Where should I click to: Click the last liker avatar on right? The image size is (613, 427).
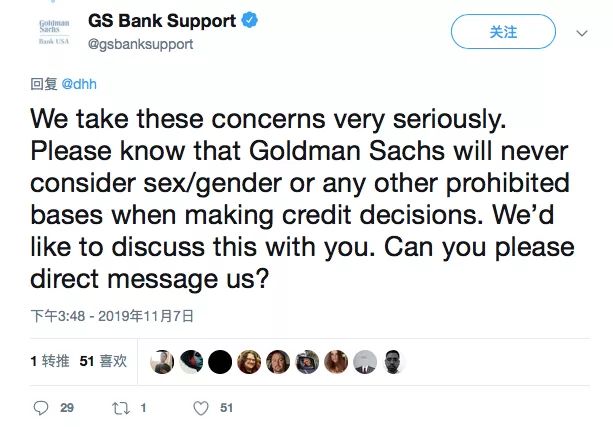point(394,362)
